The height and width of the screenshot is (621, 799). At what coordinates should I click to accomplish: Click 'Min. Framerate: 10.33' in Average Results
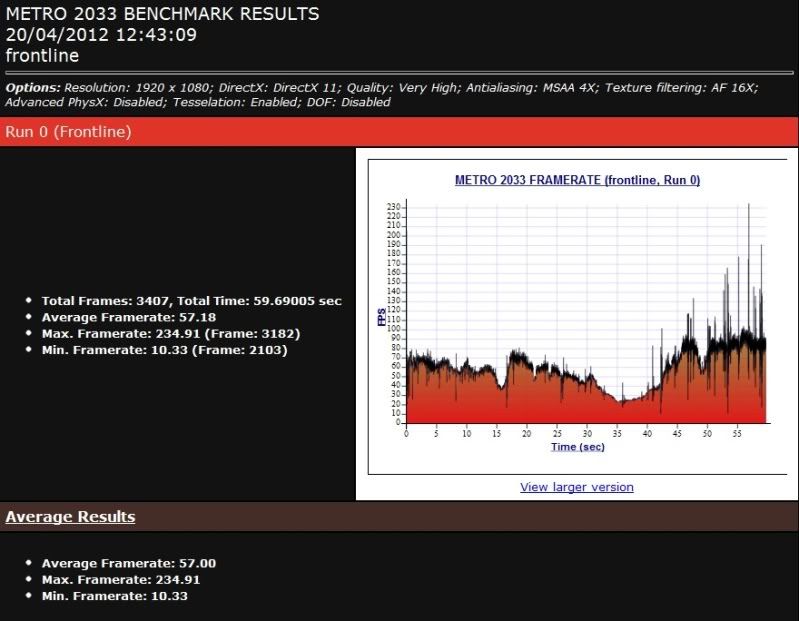(x=115, y=596)
